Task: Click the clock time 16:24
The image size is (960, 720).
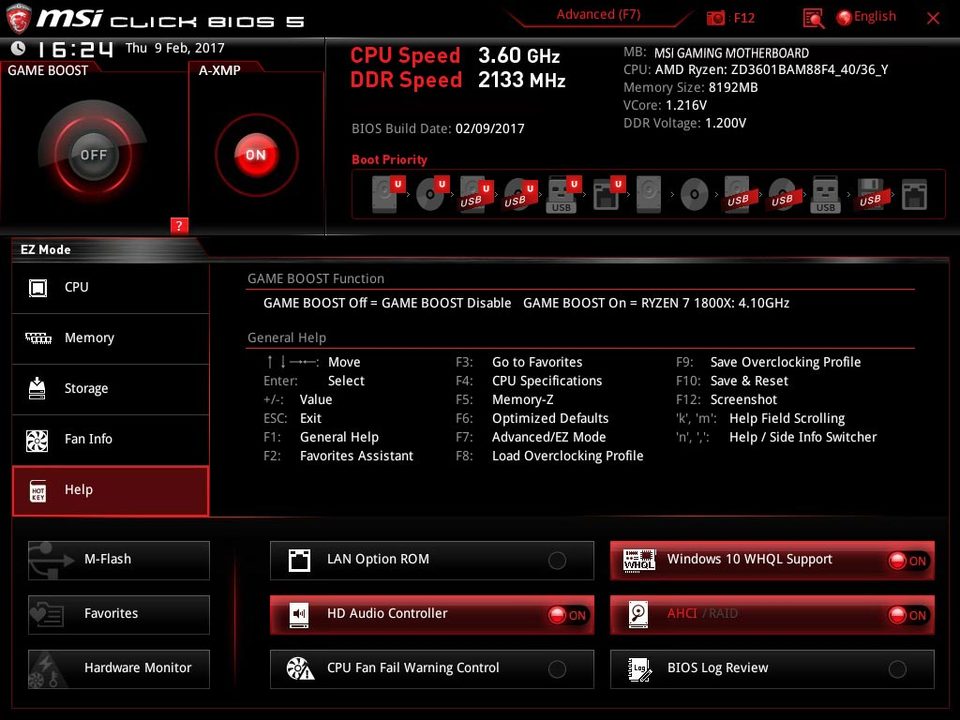Action: (x=76, y=49)
